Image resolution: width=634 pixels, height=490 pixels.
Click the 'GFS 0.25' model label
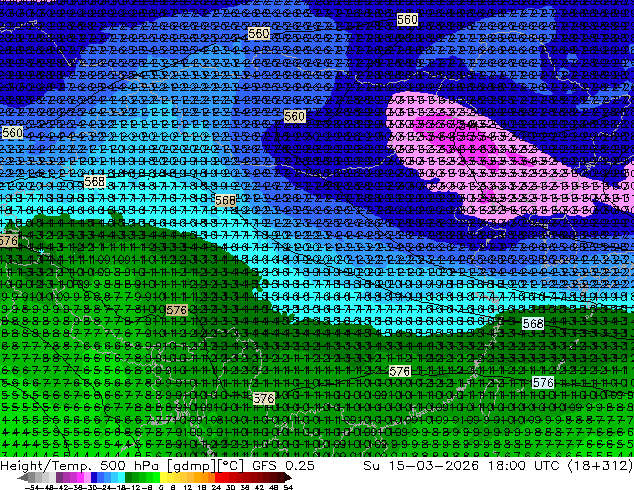[x=283, y=465]
